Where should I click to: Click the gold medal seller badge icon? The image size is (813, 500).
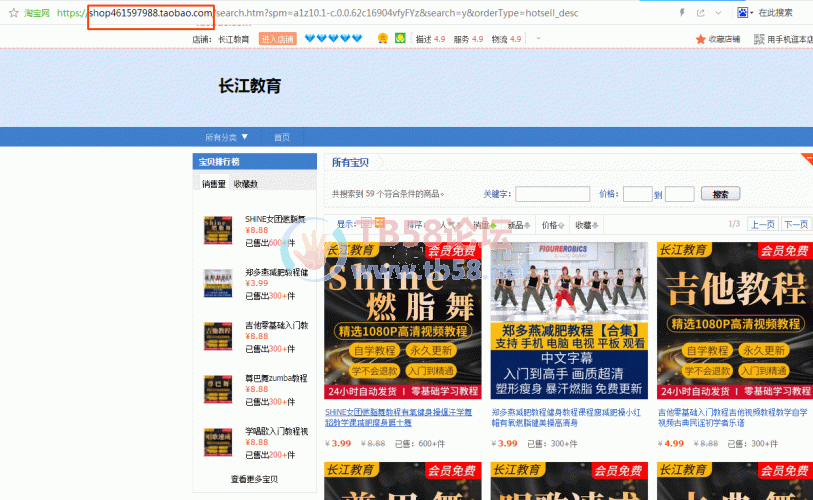coord(383,39)
